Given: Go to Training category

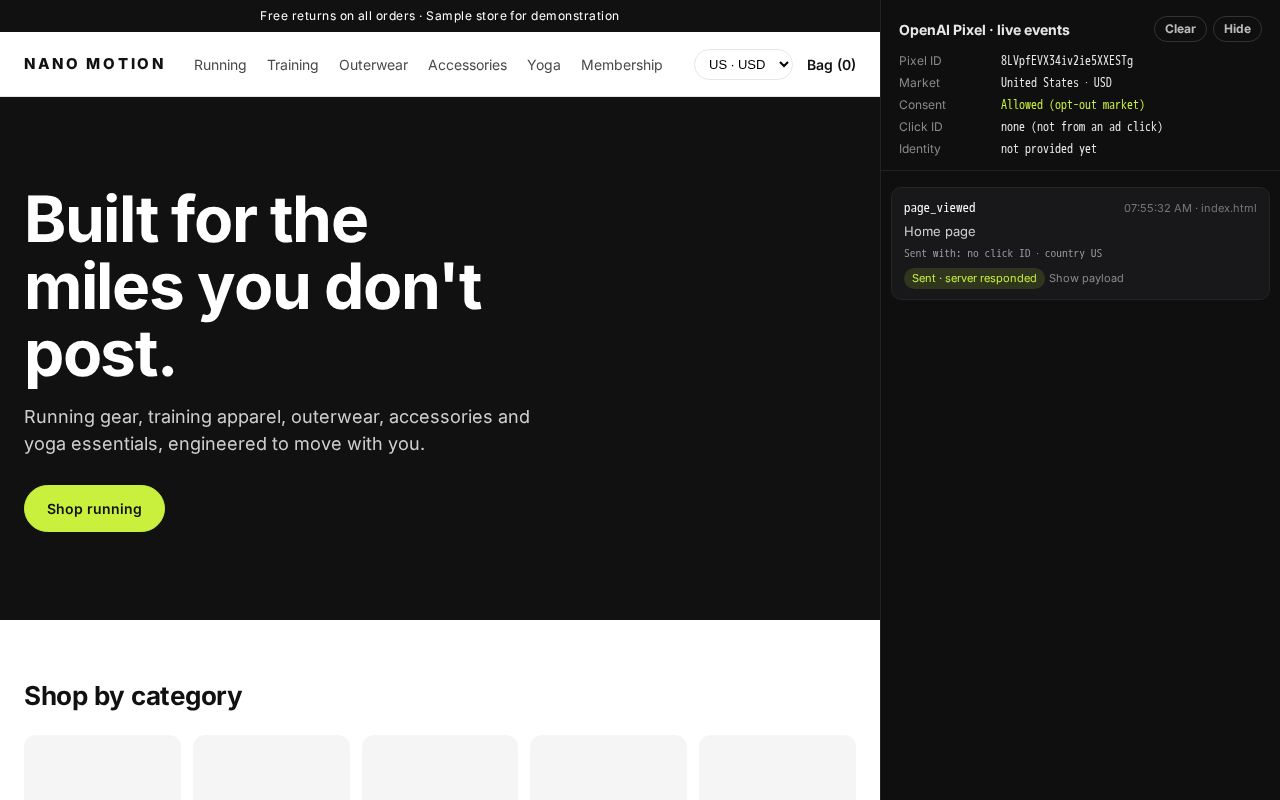Looking at the screenshot, I should click(x=293, y=65).
